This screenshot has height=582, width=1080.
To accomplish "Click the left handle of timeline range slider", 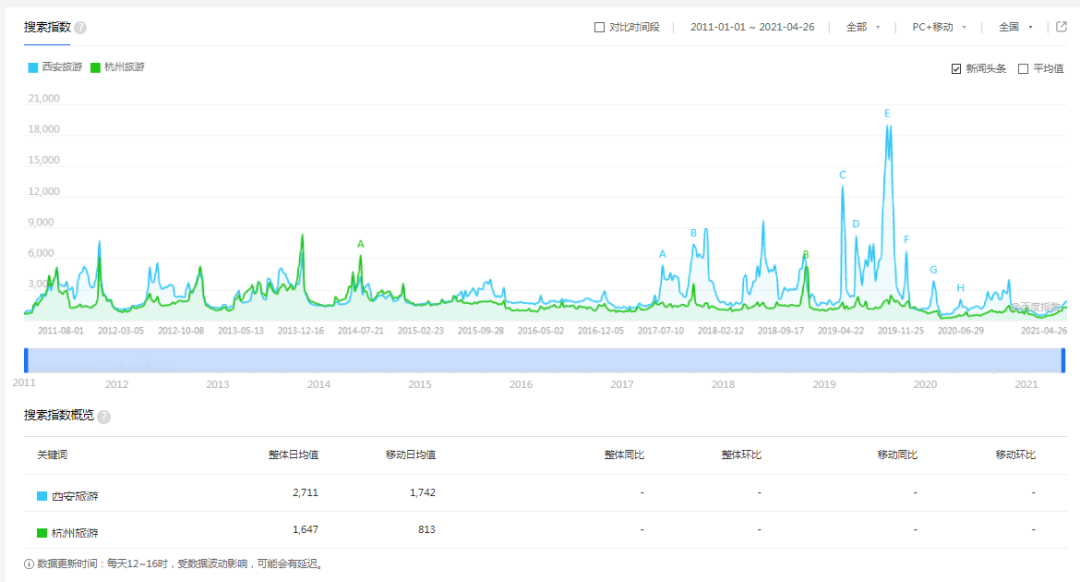I will coord(26,360).
